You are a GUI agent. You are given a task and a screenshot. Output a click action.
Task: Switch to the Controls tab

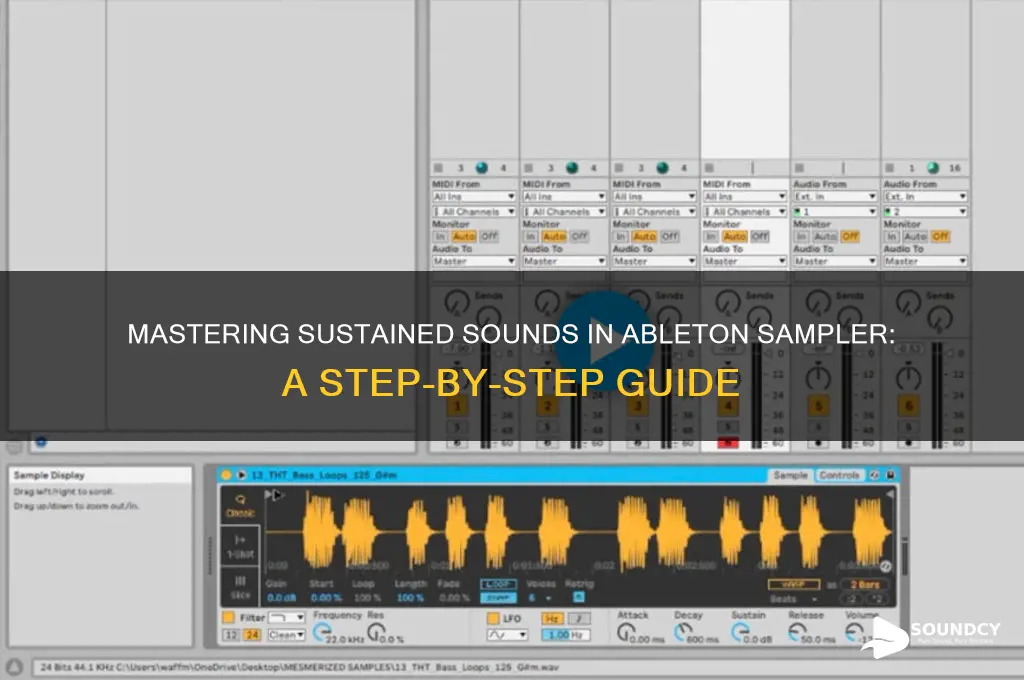click(x=839, y=475)
